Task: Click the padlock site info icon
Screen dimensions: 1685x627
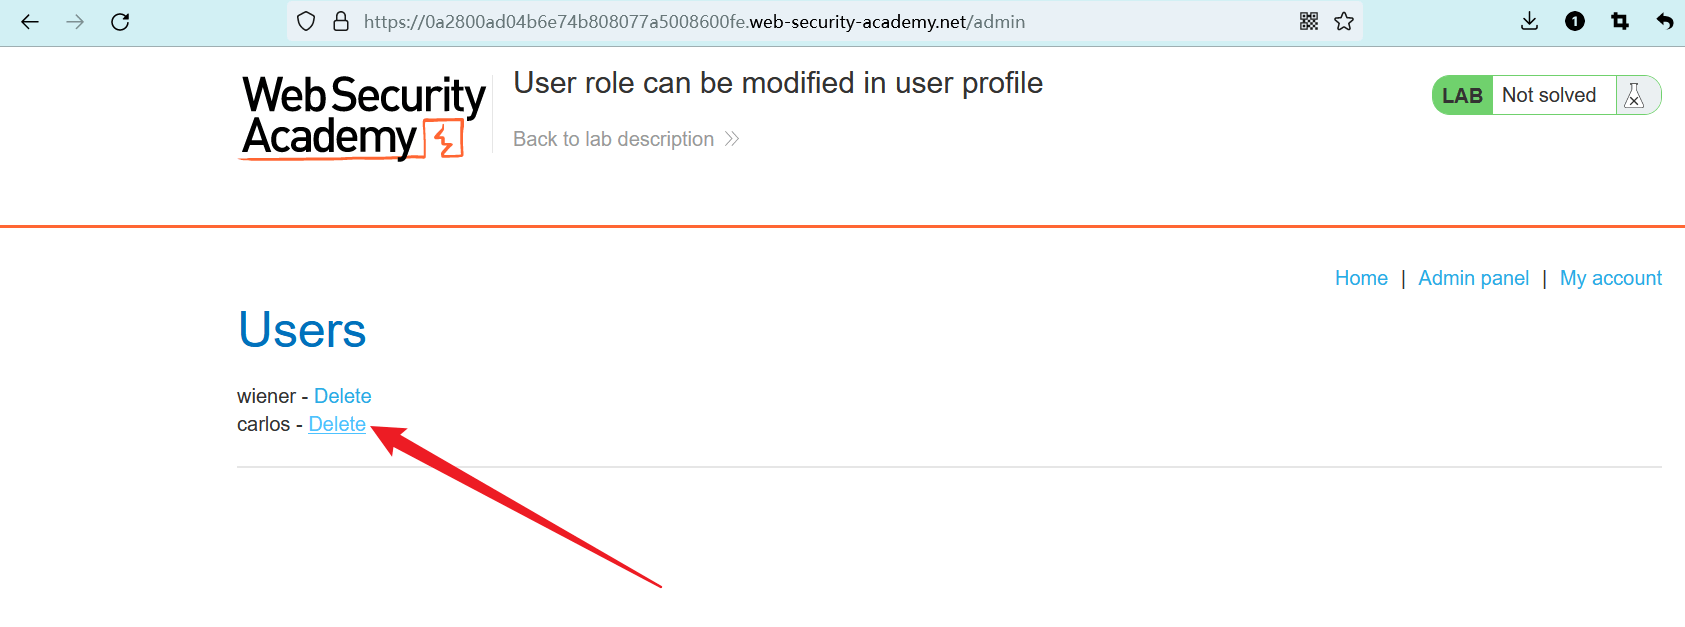Action: click(x=341, y=22)
